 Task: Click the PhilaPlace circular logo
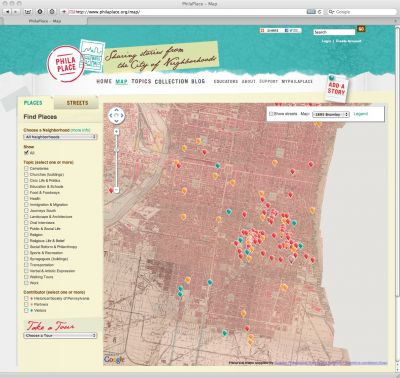[66, 64]
